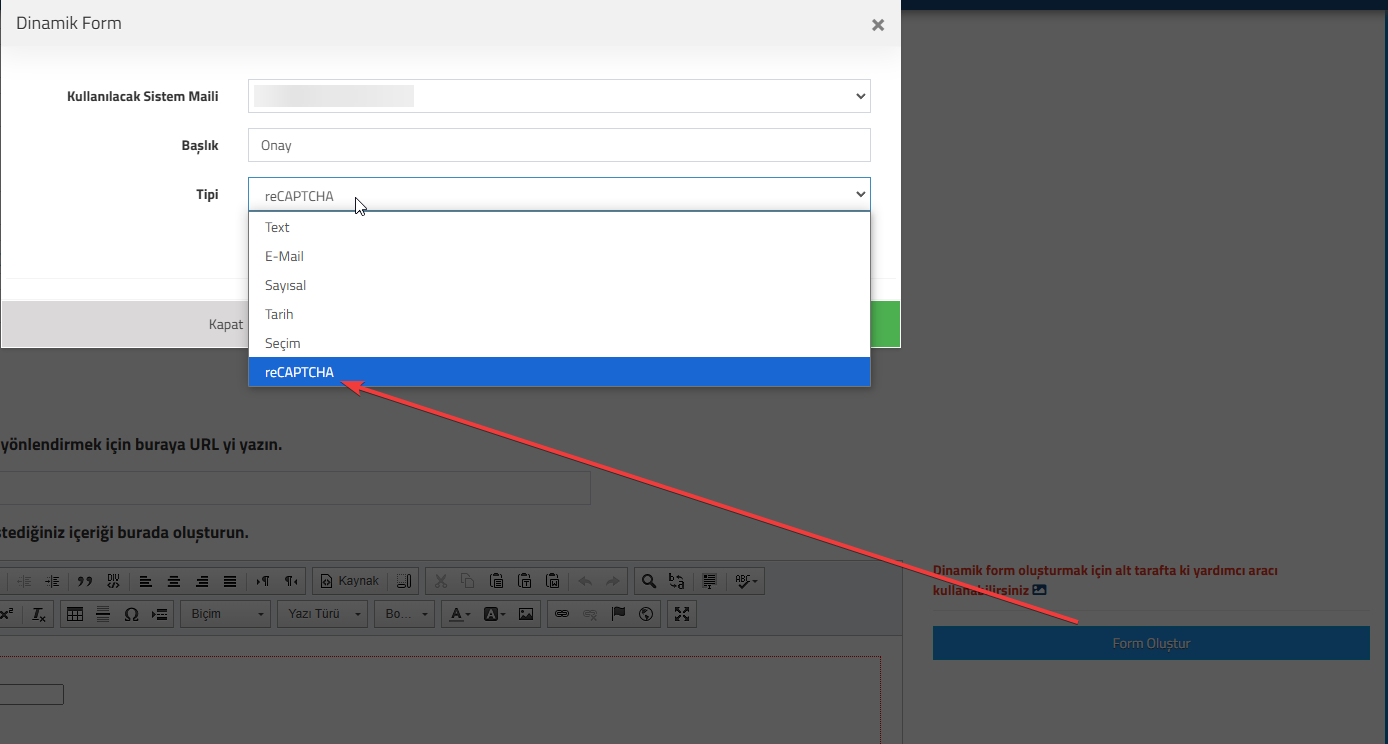Click the globe icon in editor toolbar
1388x744 pixels.
pyautogui.click(x=646, y=614)
